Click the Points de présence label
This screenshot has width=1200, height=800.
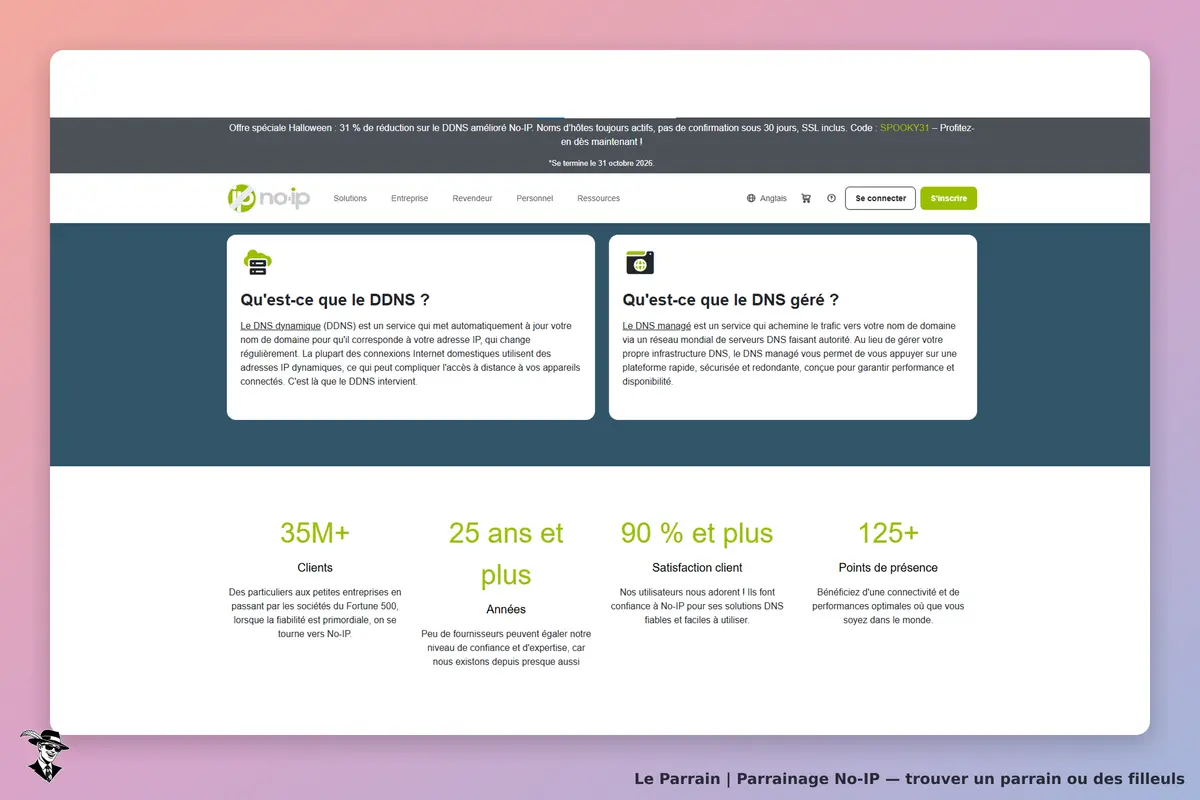(x=888, y=568)
